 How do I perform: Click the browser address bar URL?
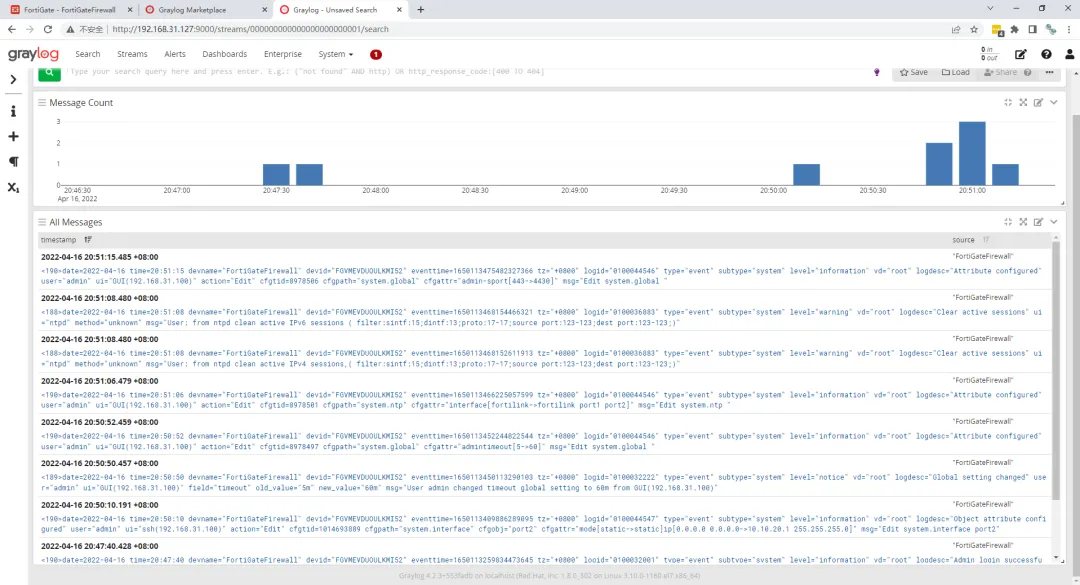pos(250,30)
